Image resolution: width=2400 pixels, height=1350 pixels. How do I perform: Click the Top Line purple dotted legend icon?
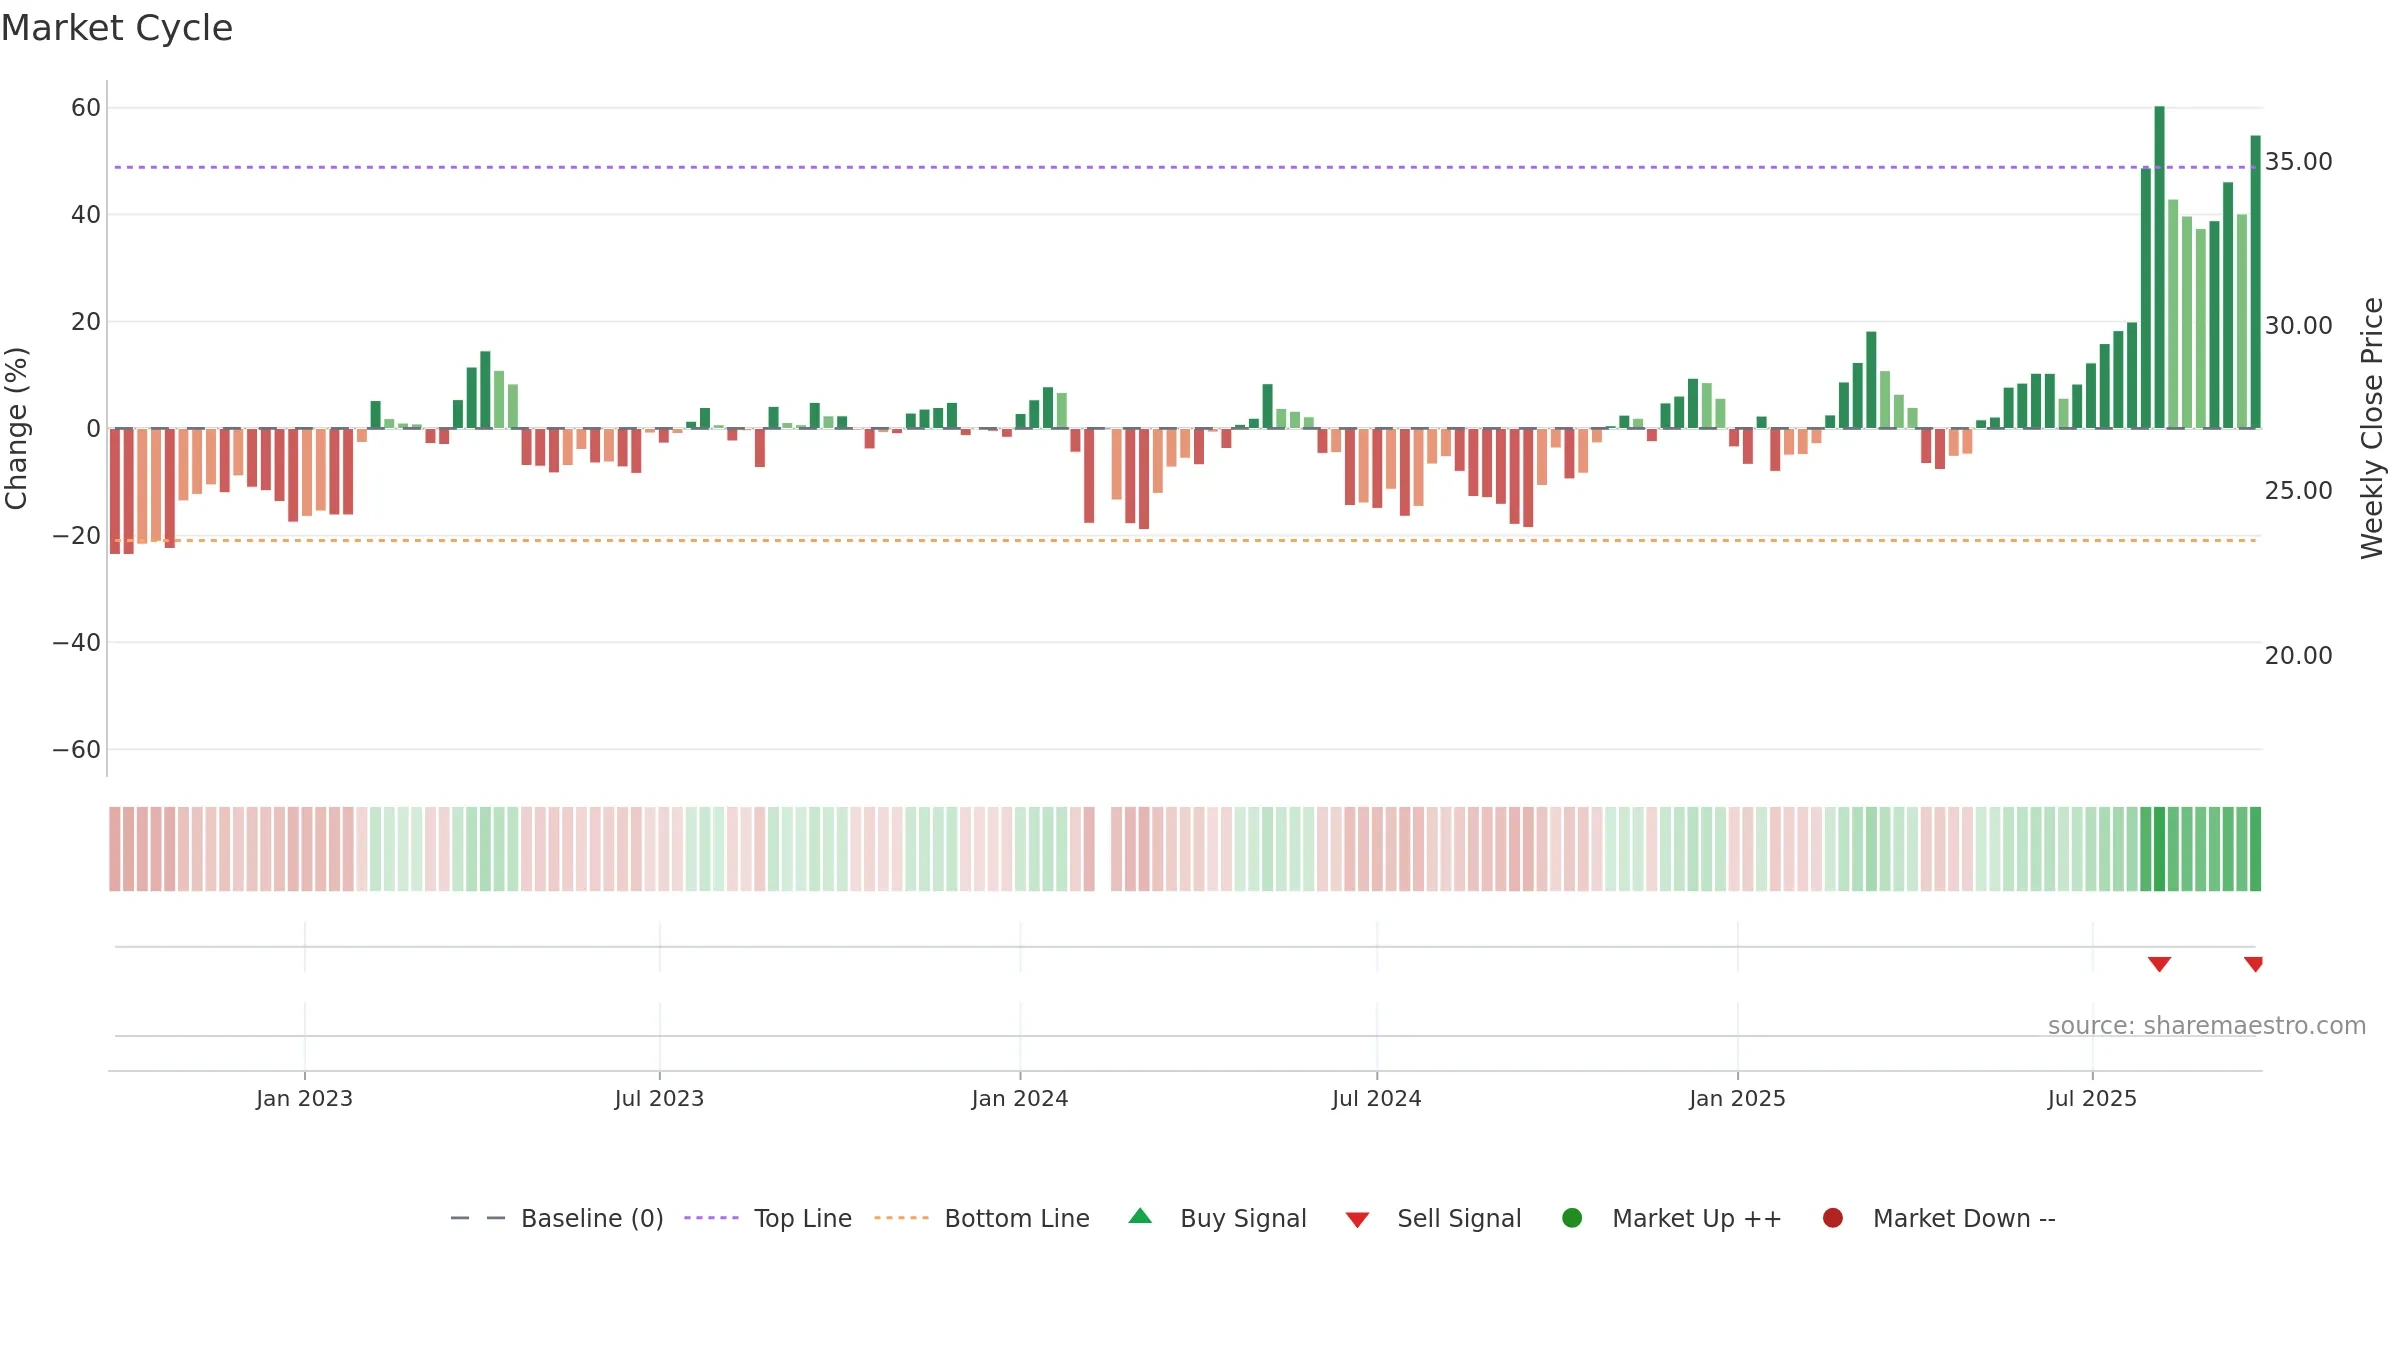click(x=711, y=1218)
